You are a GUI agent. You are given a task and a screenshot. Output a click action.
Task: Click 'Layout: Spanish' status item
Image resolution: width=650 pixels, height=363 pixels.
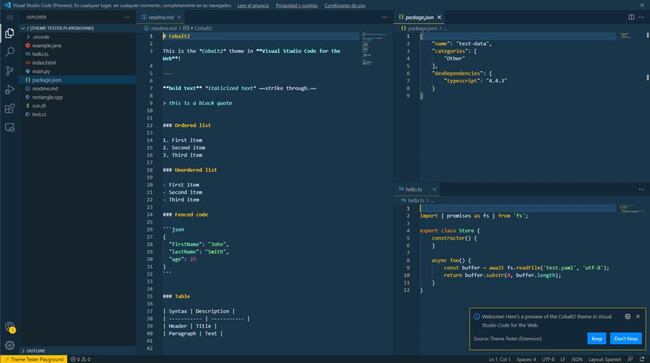[x=605, y=359]
